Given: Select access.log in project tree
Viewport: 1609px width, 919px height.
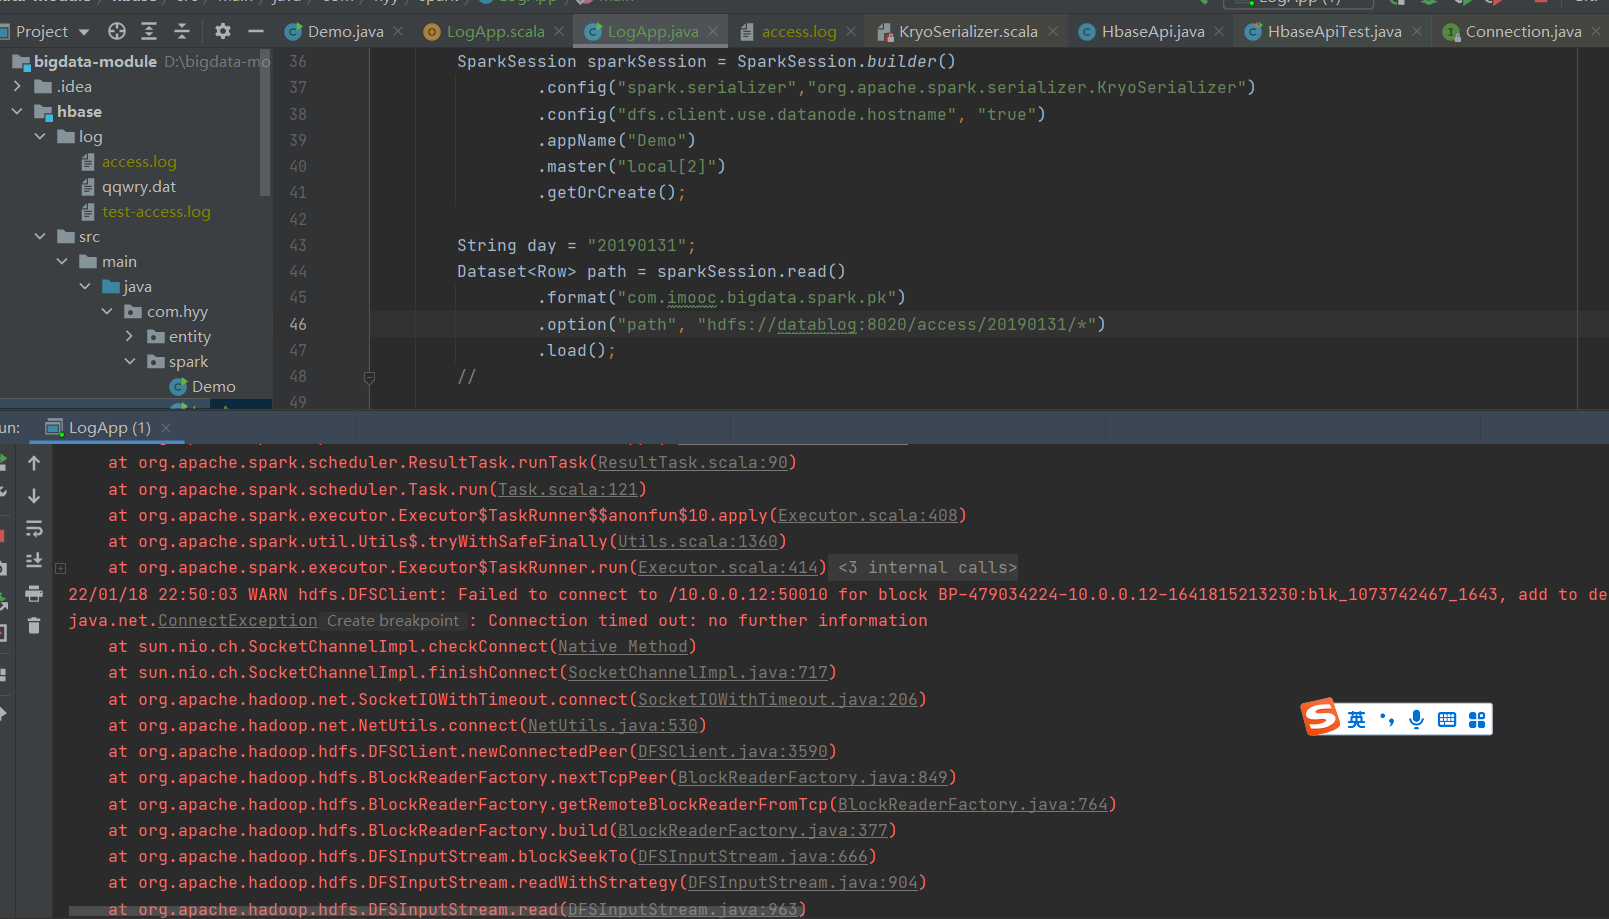Looking at the screenshot, I should (139, 161).
